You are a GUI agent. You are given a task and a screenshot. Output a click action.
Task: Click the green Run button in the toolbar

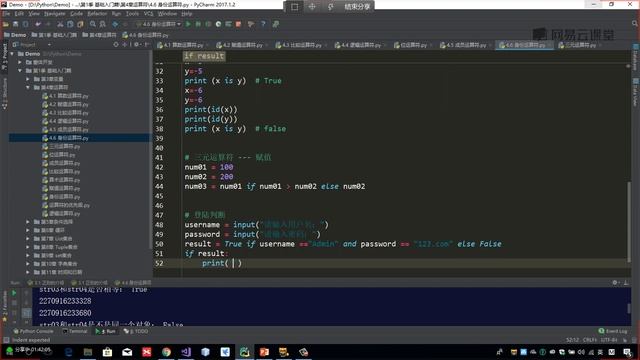188,24
